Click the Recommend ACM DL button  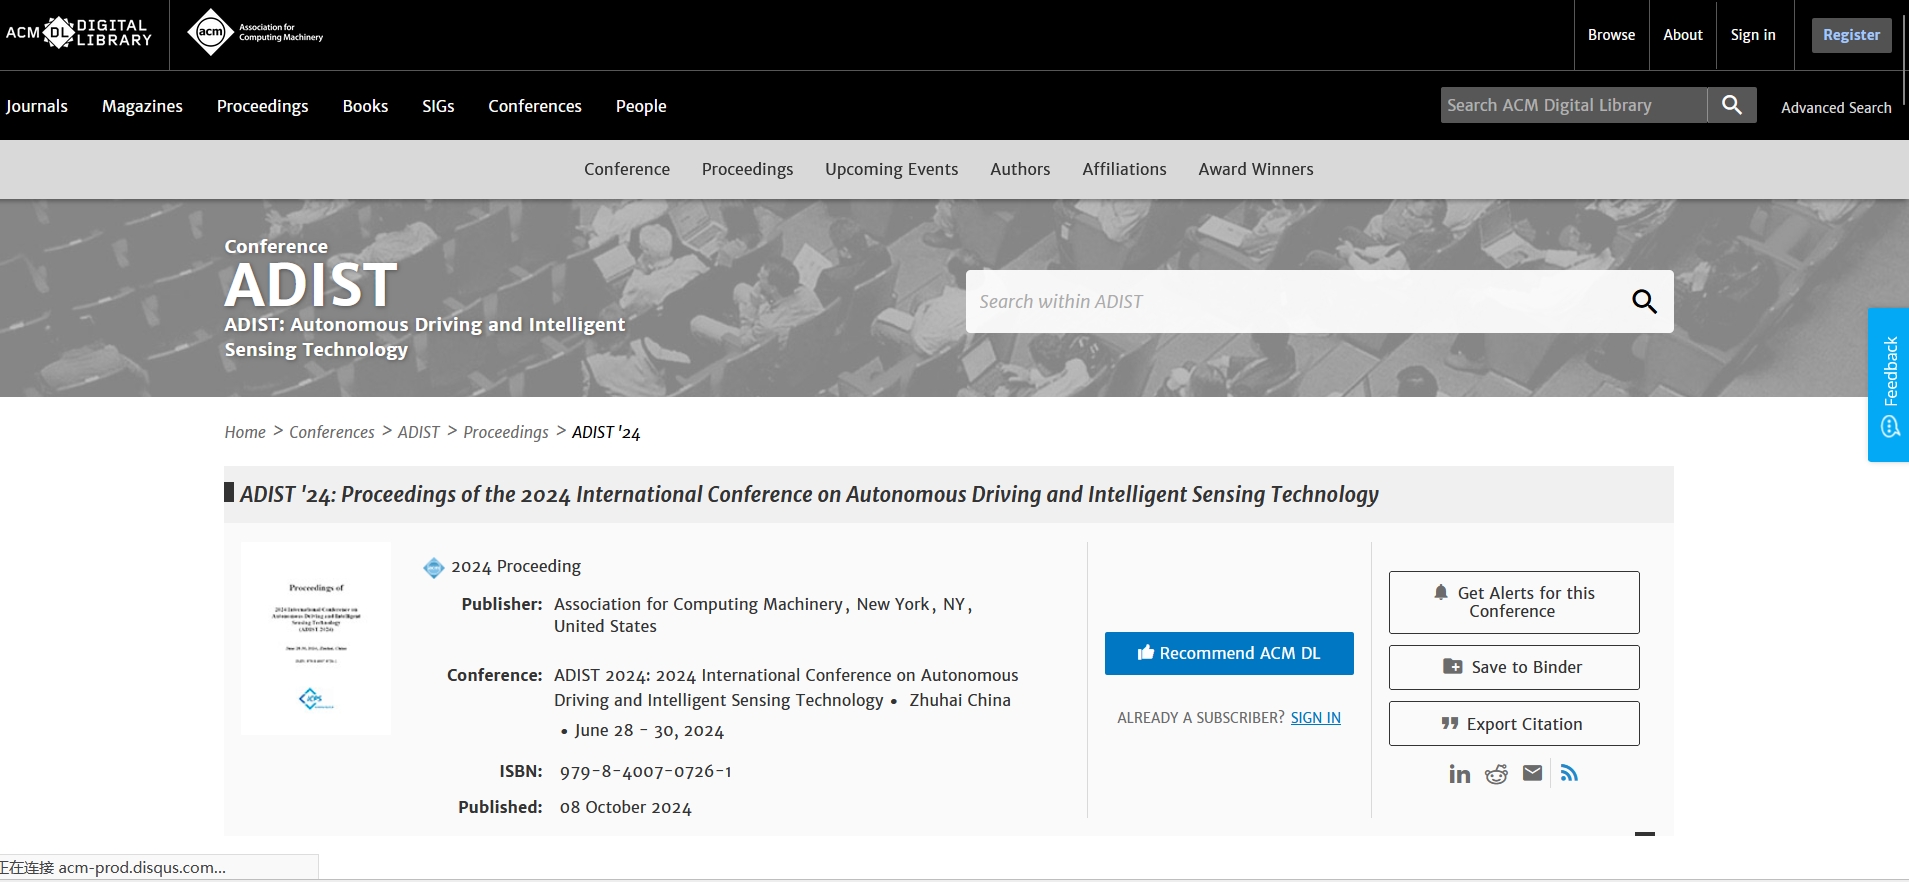pos(1229,653)
